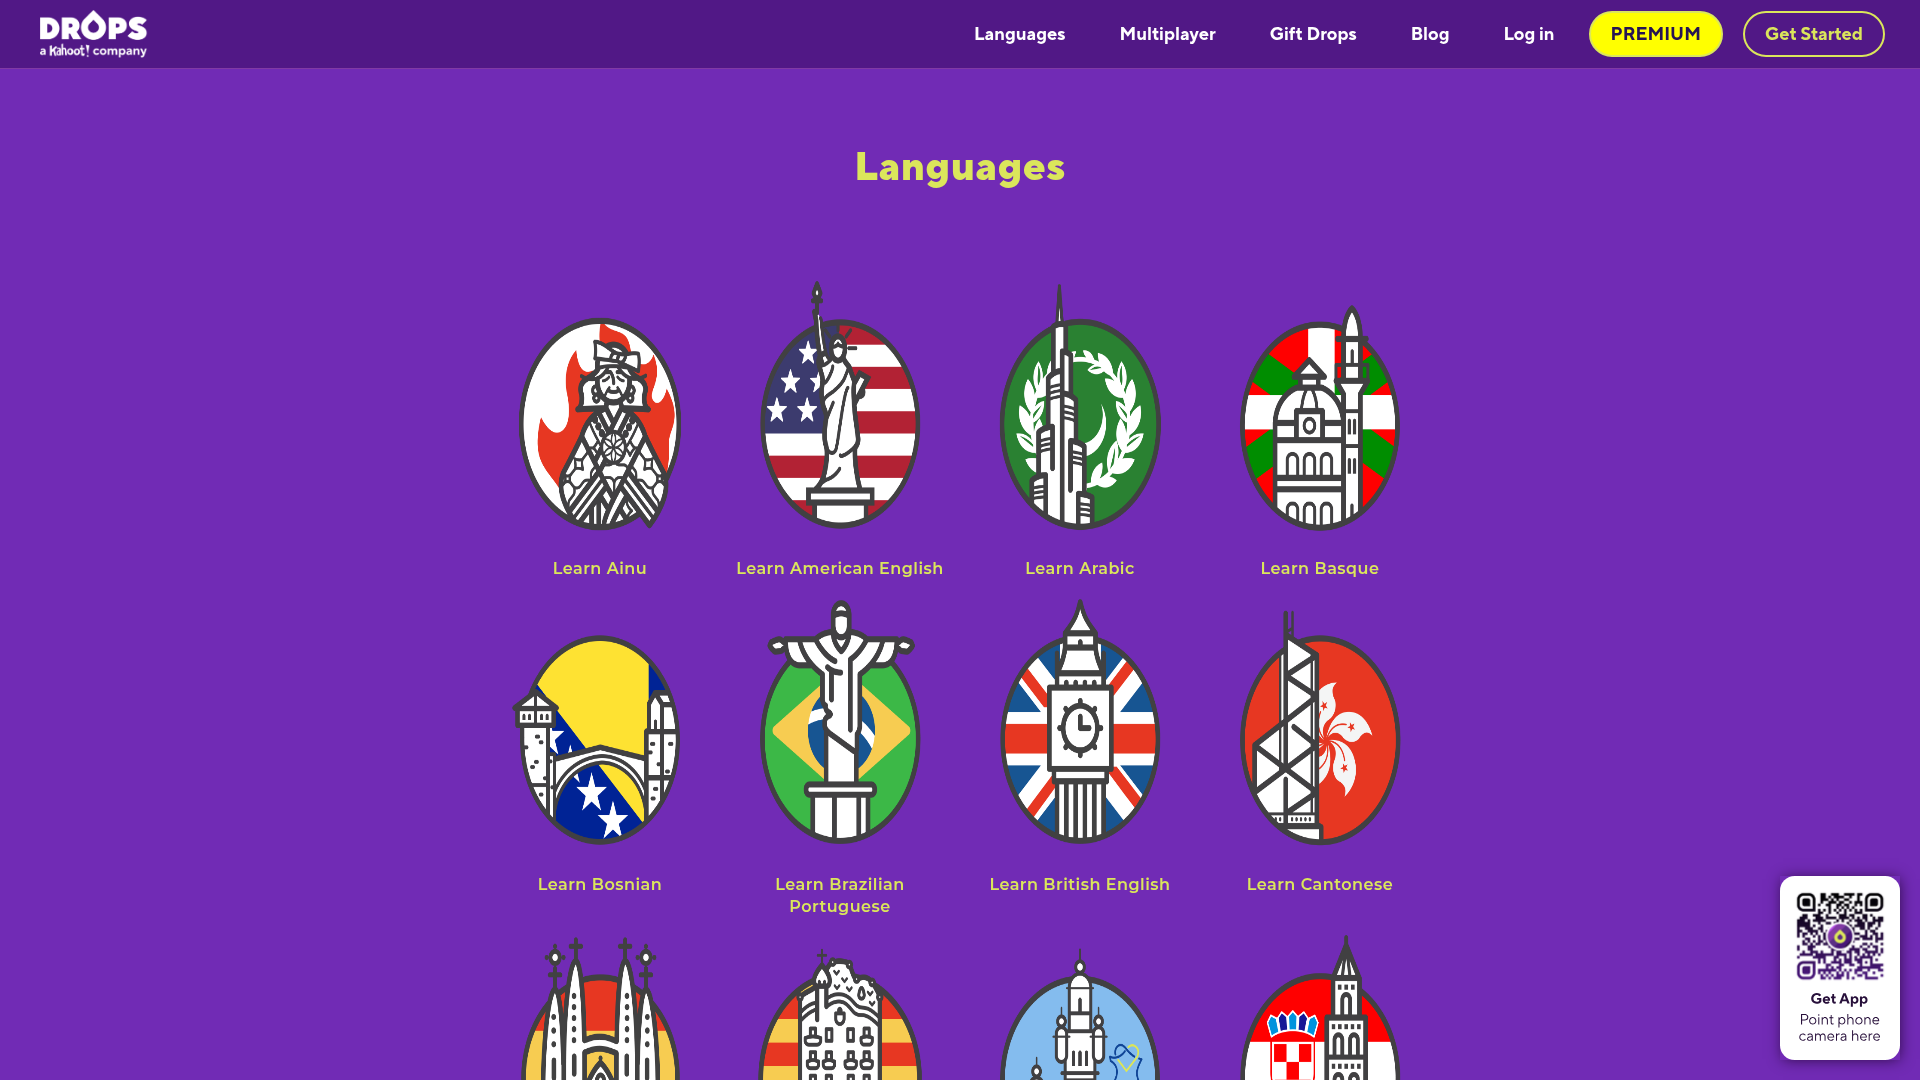Choose the Hong Kong tower Cantonese icon

pyautogui.click(x=1320, y=728)
